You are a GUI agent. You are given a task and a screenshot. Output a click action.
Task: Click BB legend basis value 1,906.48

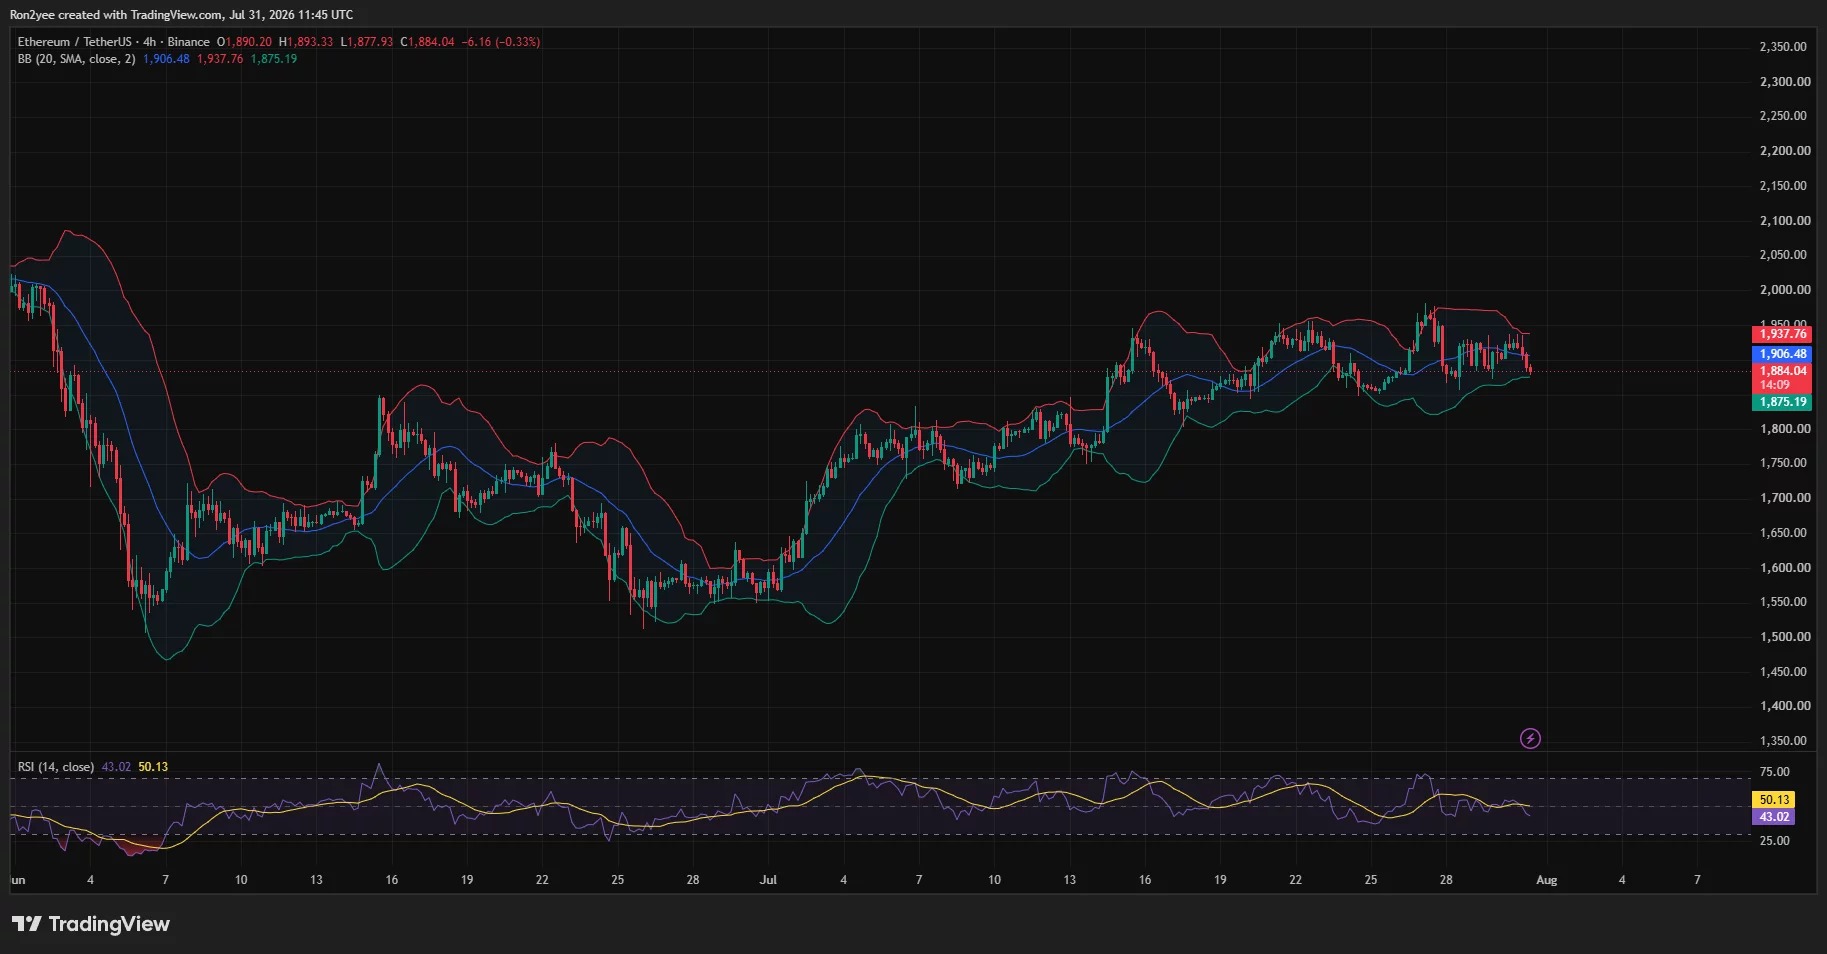coord(166,59)
